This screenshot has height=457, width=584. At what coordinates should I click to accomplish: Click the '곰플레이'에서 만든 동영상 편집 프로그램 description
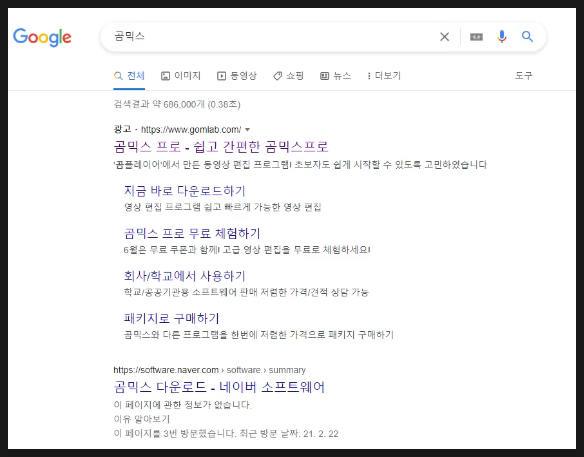coord(300,165)
